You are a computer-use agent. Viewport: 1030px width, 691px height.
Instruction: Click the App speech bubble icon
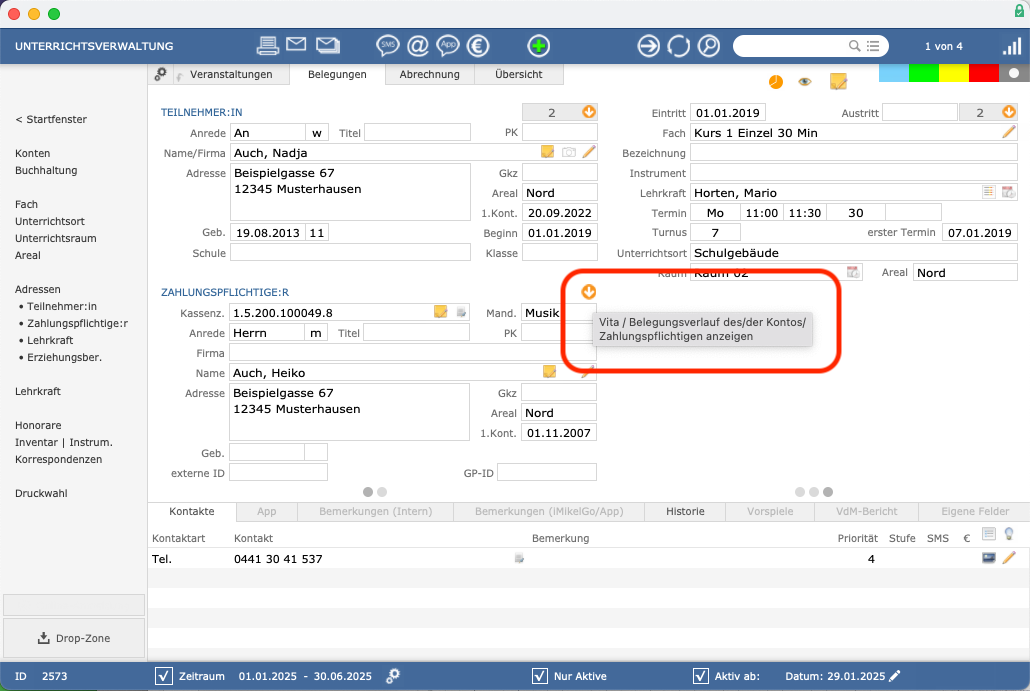coord(448,45)
